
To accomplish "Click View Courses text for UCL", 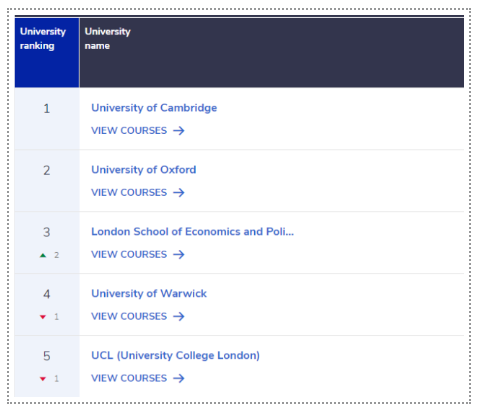I will point(129,378).
